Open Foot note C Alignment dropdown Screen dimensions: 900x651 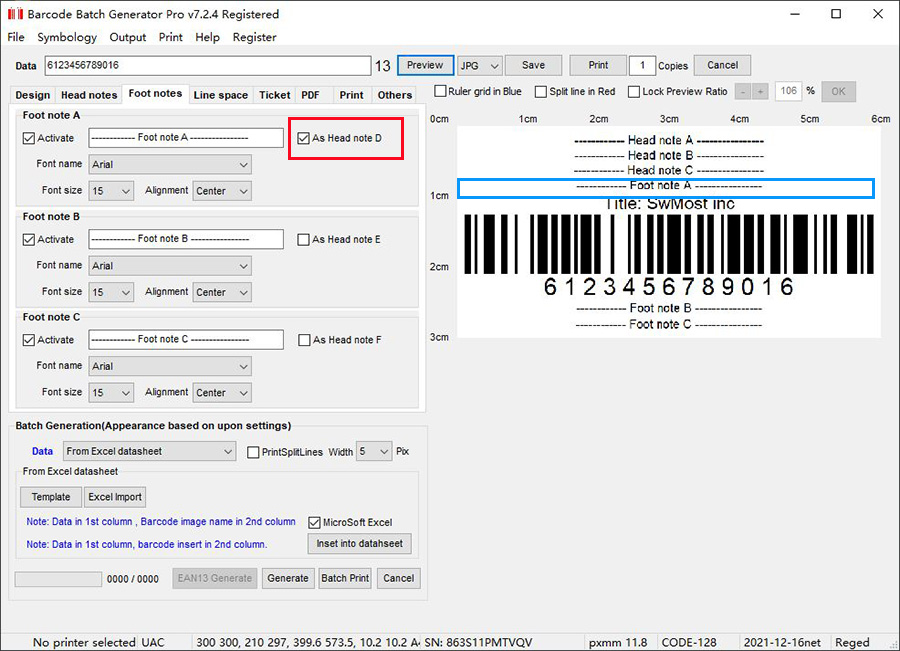coord(222,393)
